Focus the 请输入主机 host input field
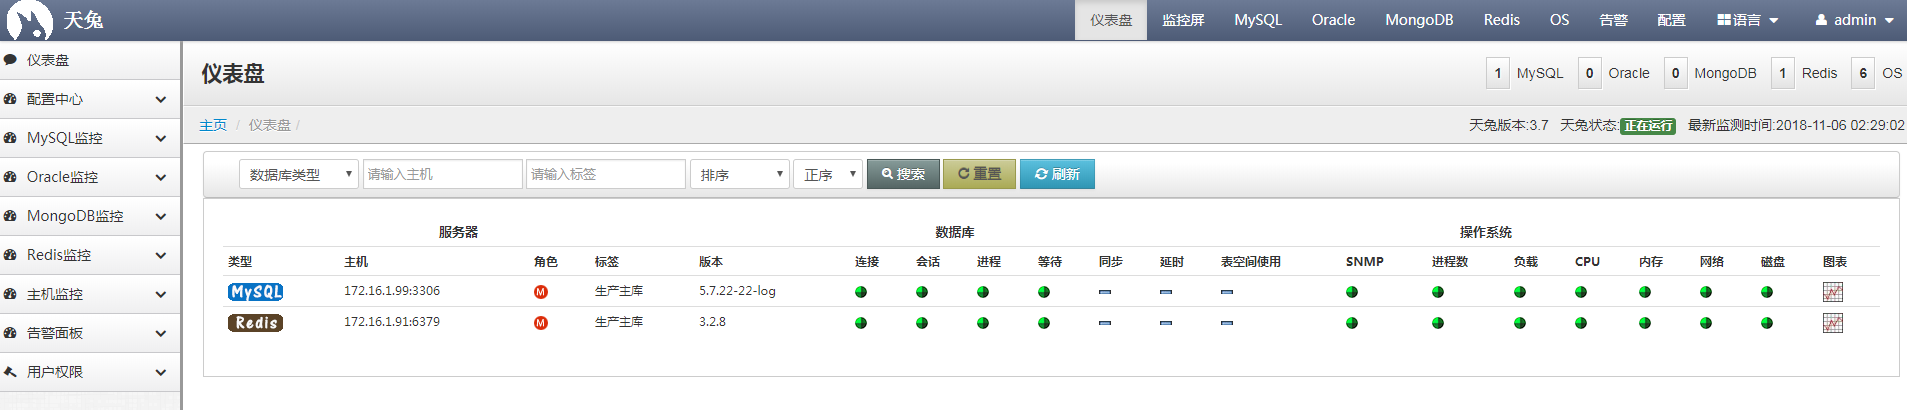The image size is (1907, 410). [x=442, y=174]
